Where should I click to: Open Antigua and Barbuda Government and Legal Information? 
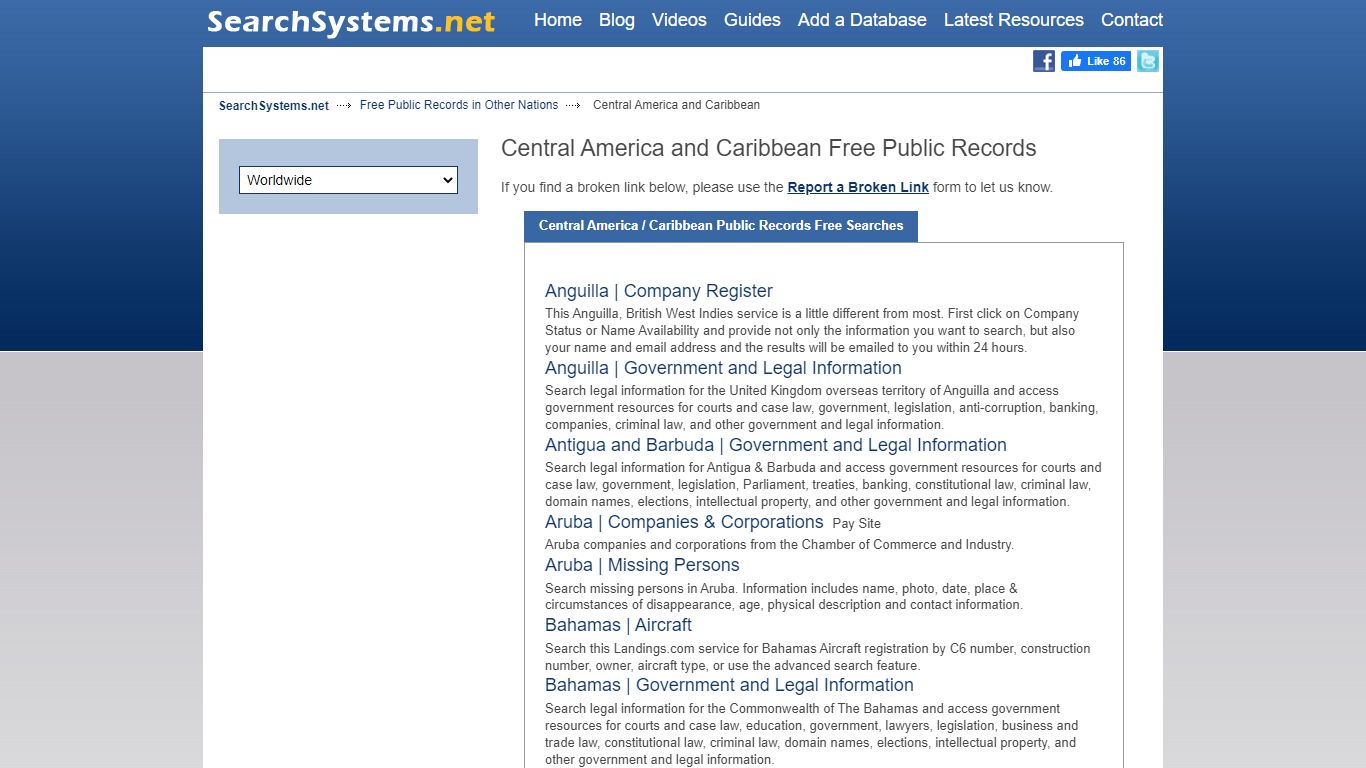click(x=776, y=445)
